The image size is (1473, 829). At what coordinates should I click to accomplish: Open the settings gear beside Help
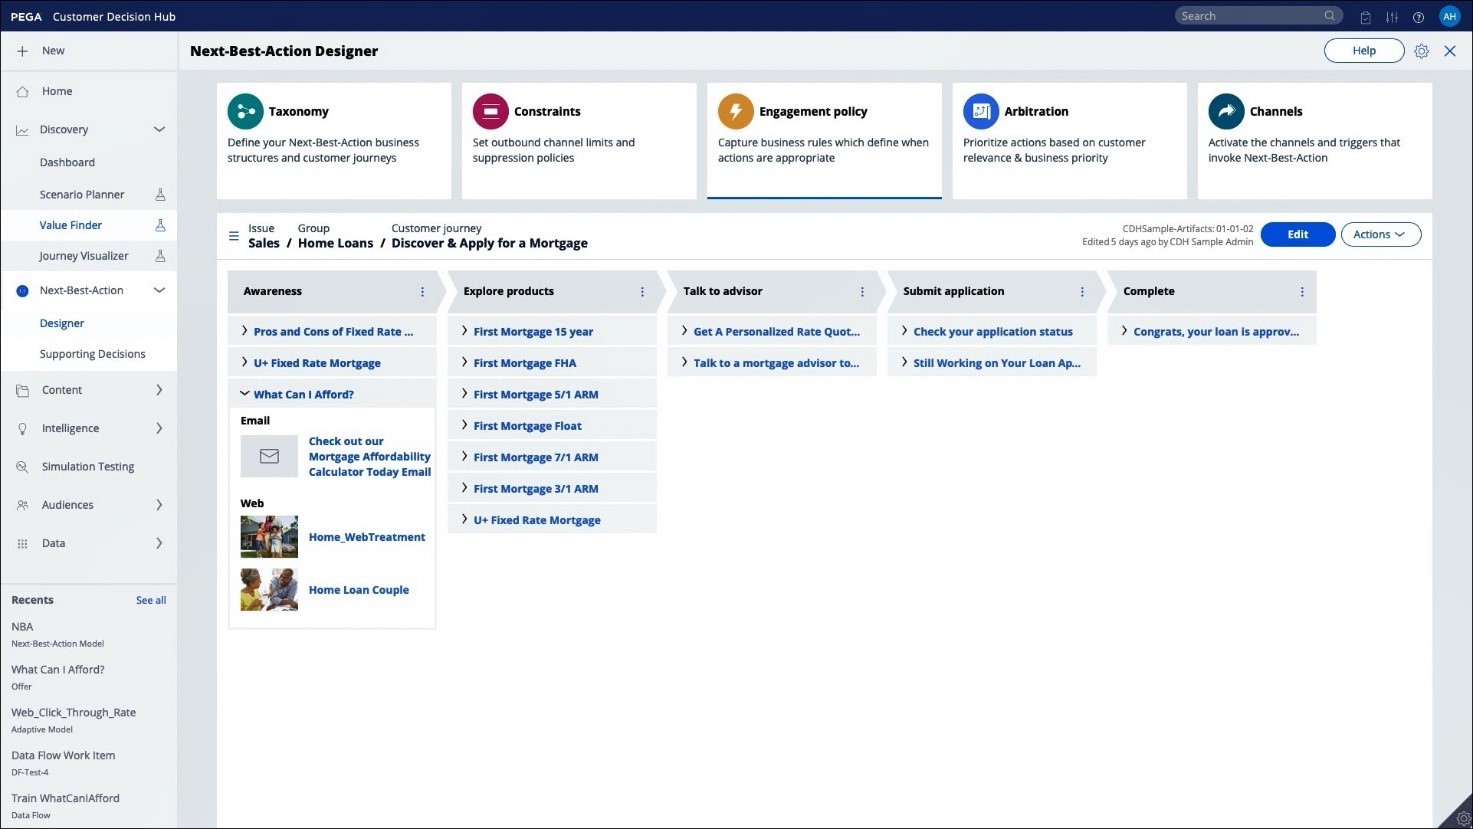(1421, 51)
